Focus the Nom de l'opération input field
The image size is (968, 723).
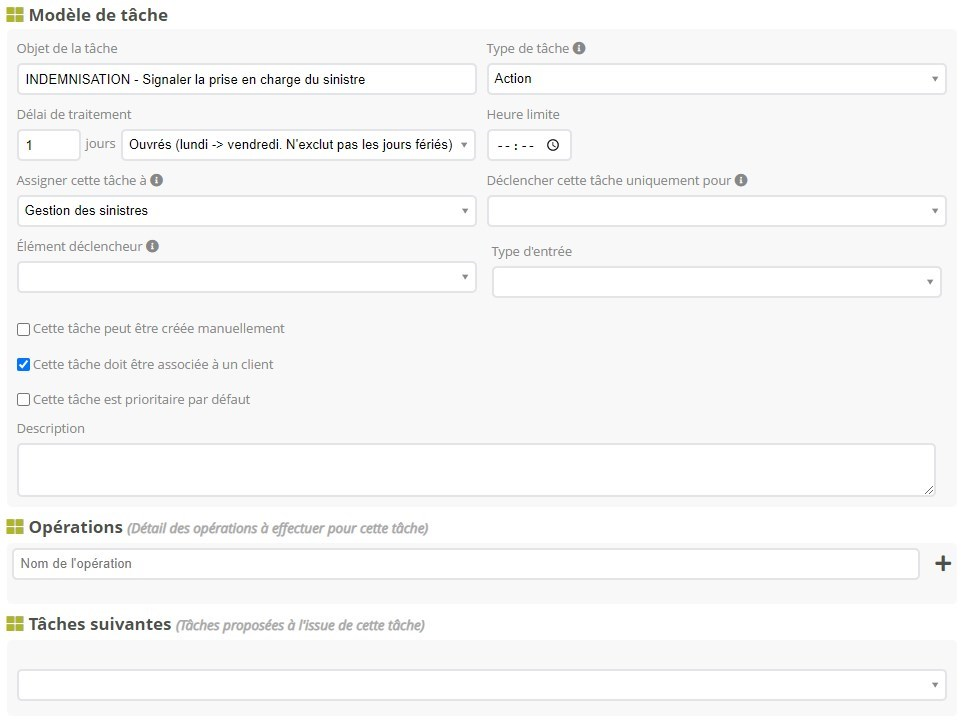tap(465, 564)
